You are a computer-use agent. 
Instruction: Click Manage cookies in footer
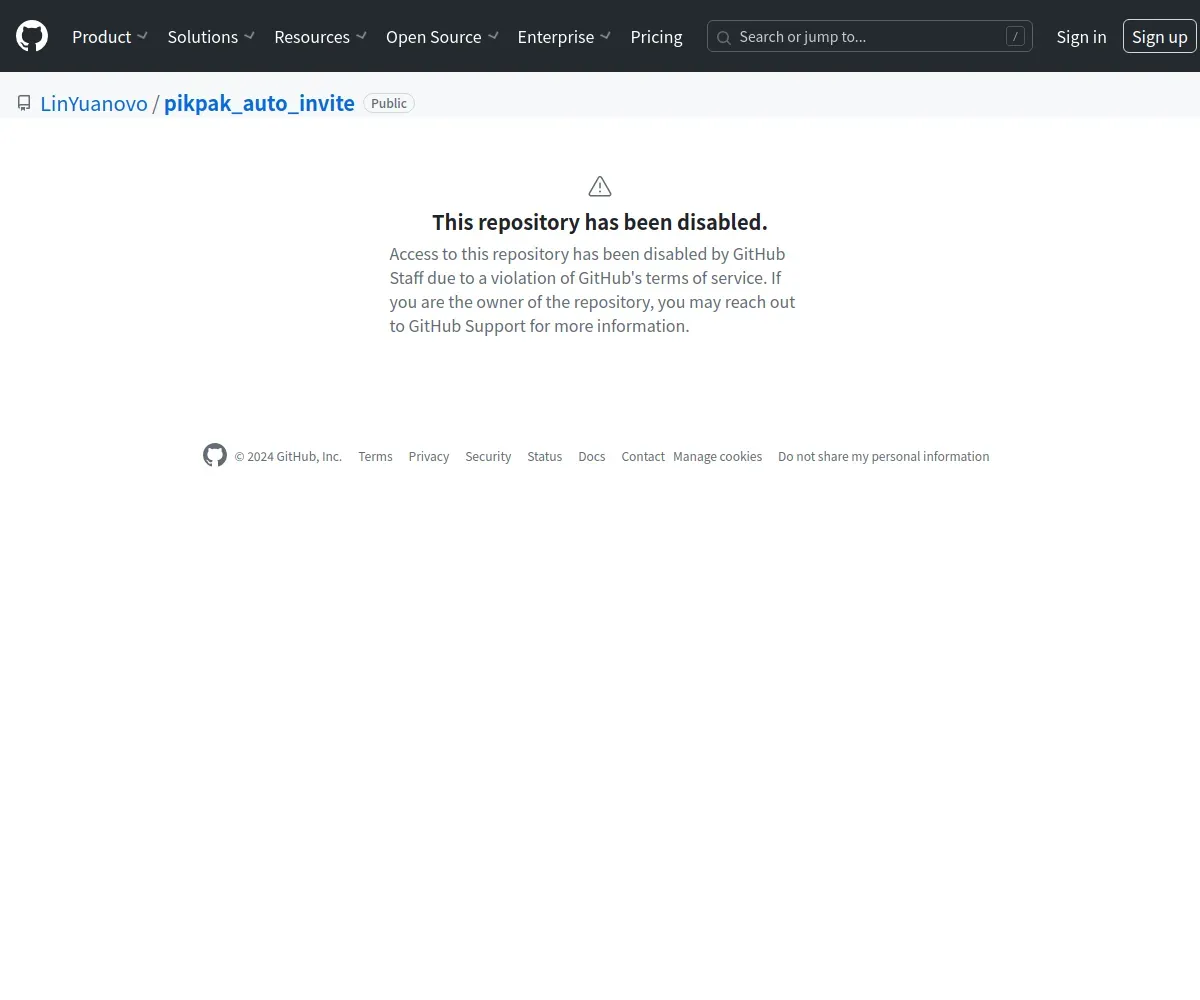(x=717, y=456)
